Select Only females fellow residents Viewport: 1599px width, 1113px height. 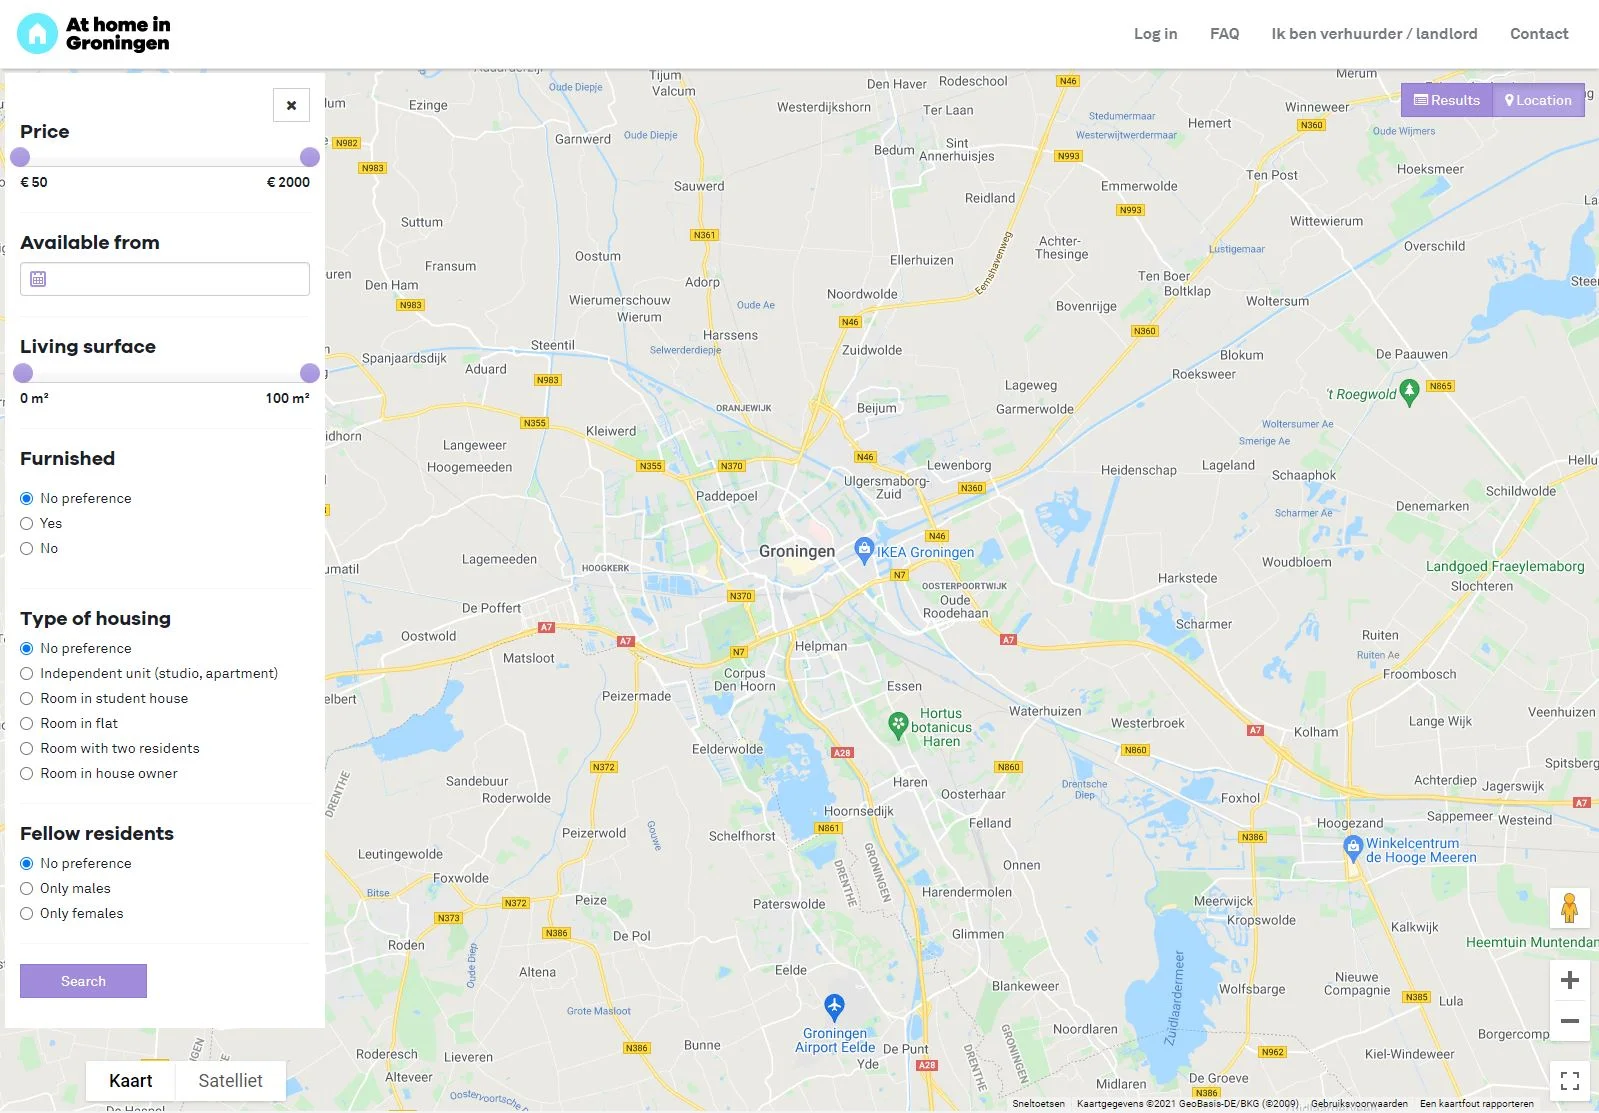pyautogui.click(x=27, y=913)
